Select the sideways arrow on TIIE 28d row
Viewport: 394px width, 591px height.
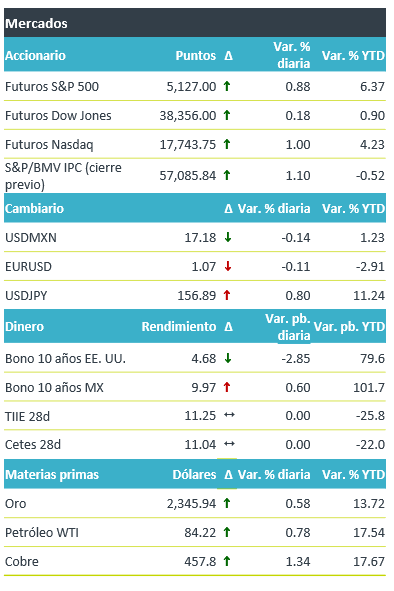[229, 415]
